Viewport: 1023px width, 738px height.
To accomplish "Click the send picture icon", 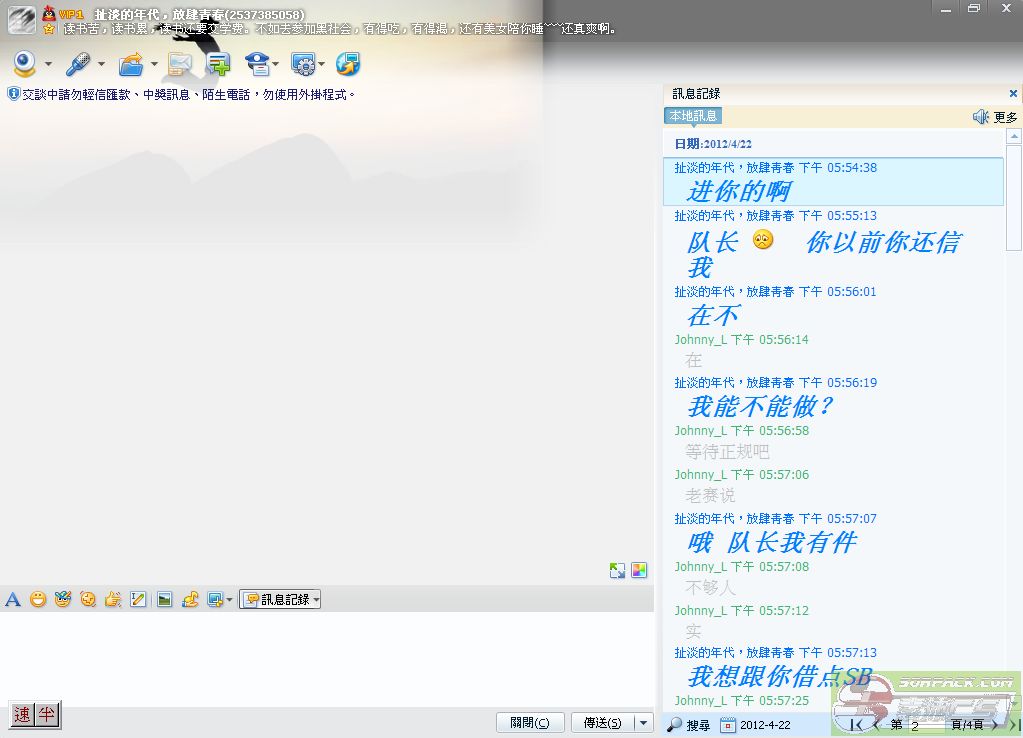I will (x=164, y=600).
